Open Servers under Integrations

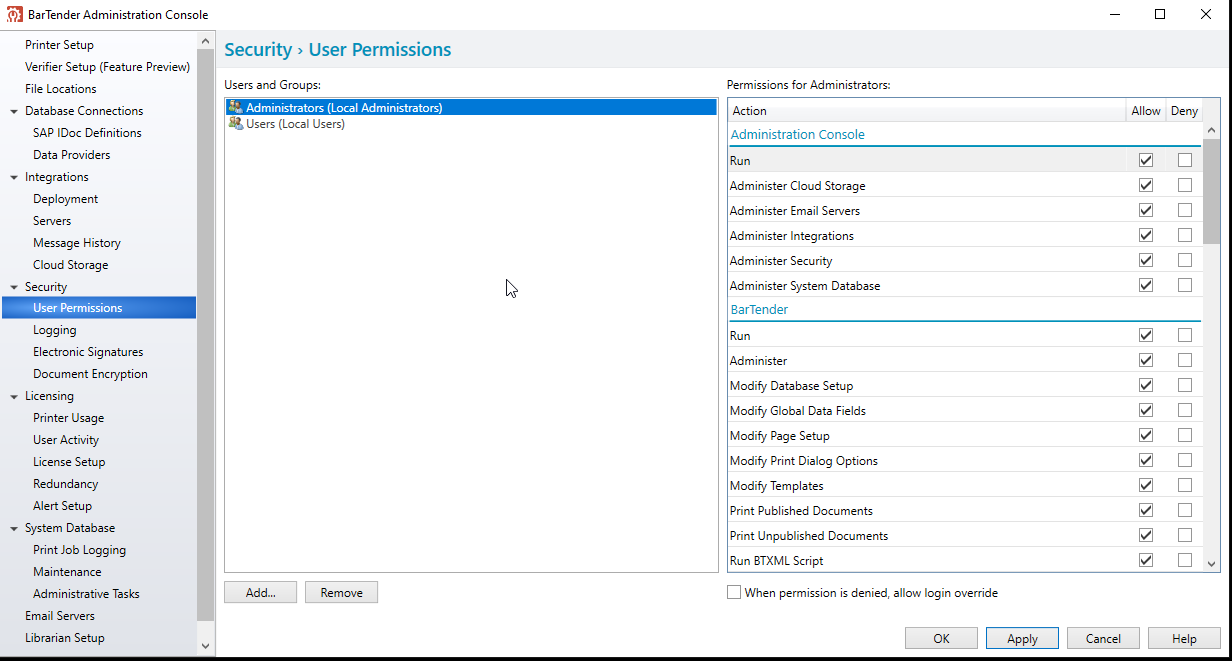coord(52,221)
